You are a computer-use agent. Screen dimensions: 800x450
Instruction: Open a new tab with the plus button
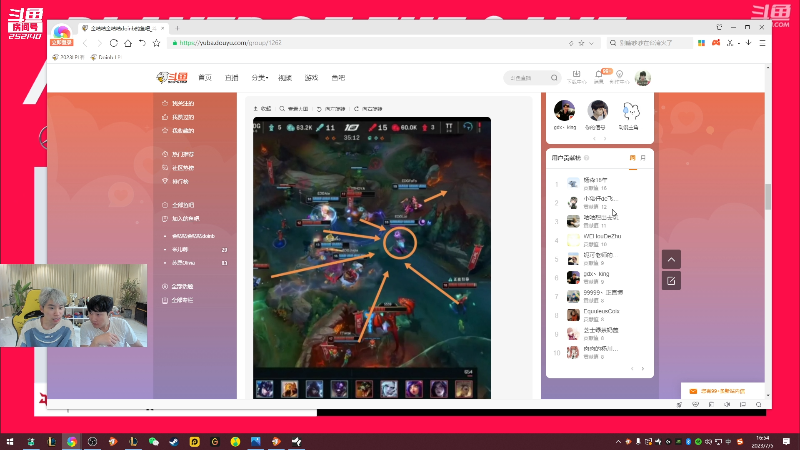tap(177, 28)
